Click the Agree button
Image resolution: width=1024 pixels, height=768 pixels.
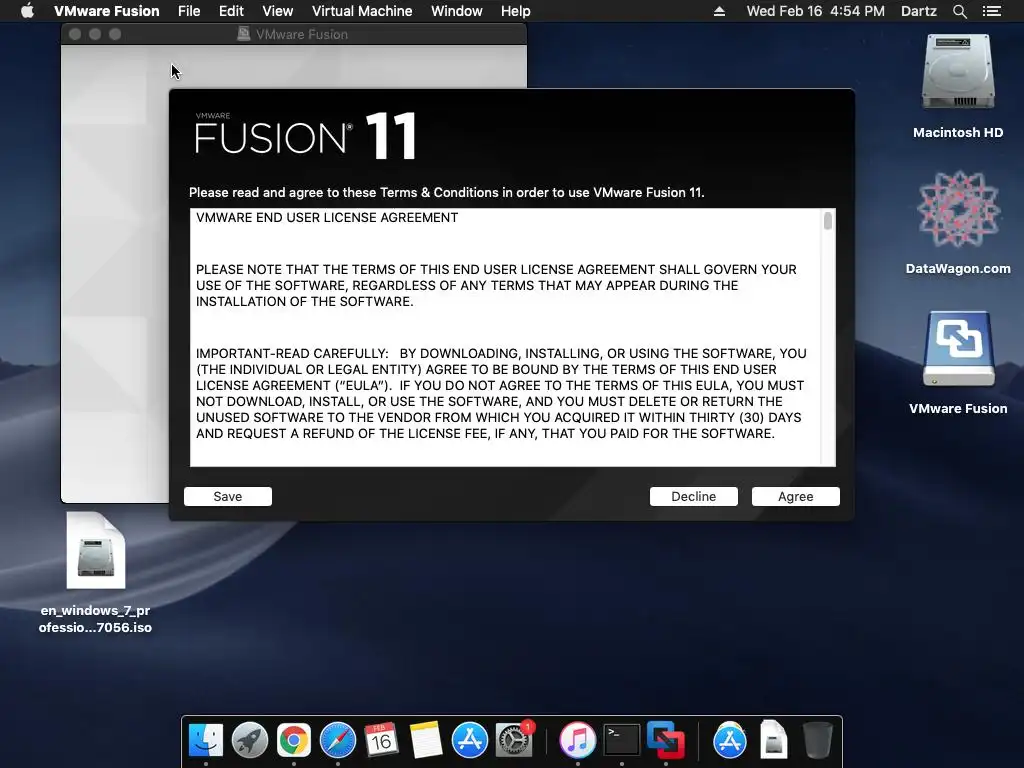click(795, 496)
